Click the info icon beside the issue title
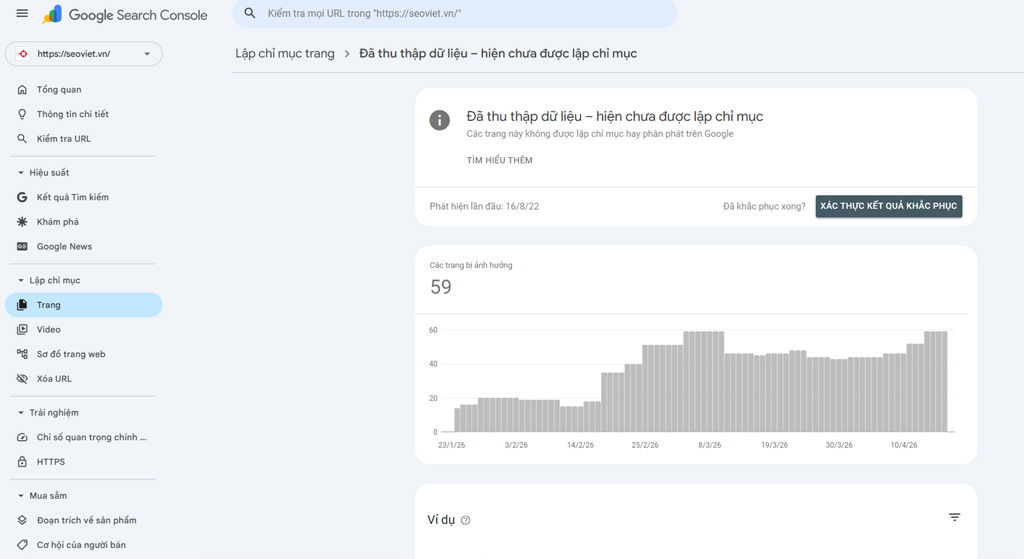The width and height of the screenshot is (1024, 559). [439, 120]
